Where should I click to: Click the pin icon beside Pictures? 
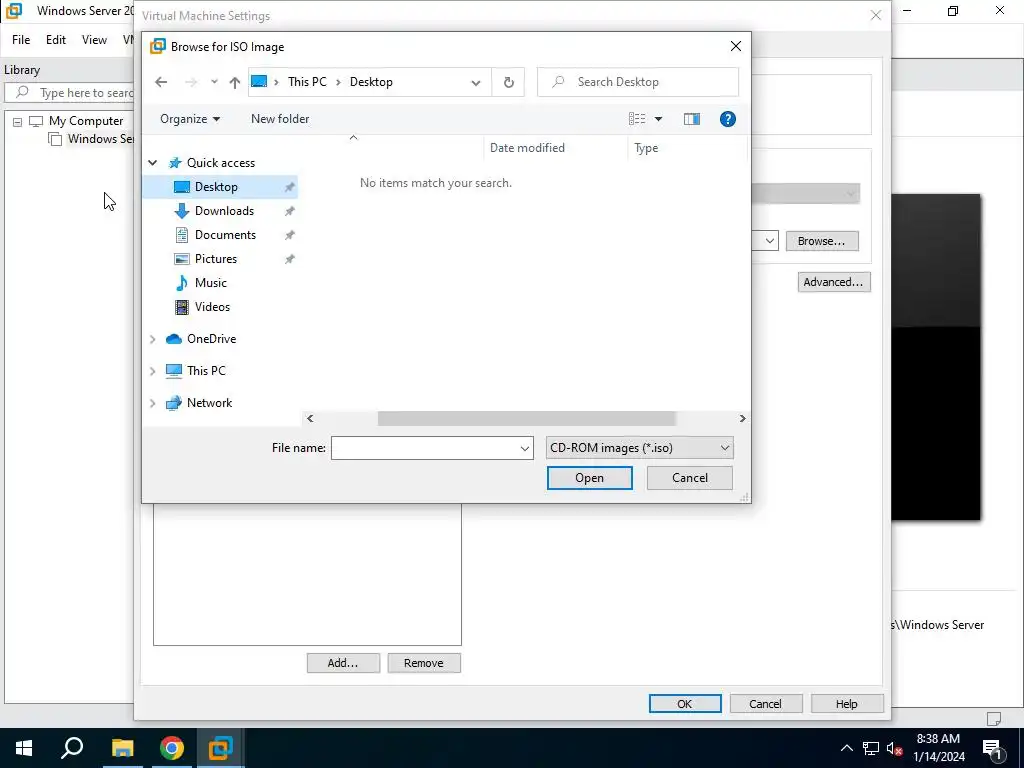pos(289,259)
